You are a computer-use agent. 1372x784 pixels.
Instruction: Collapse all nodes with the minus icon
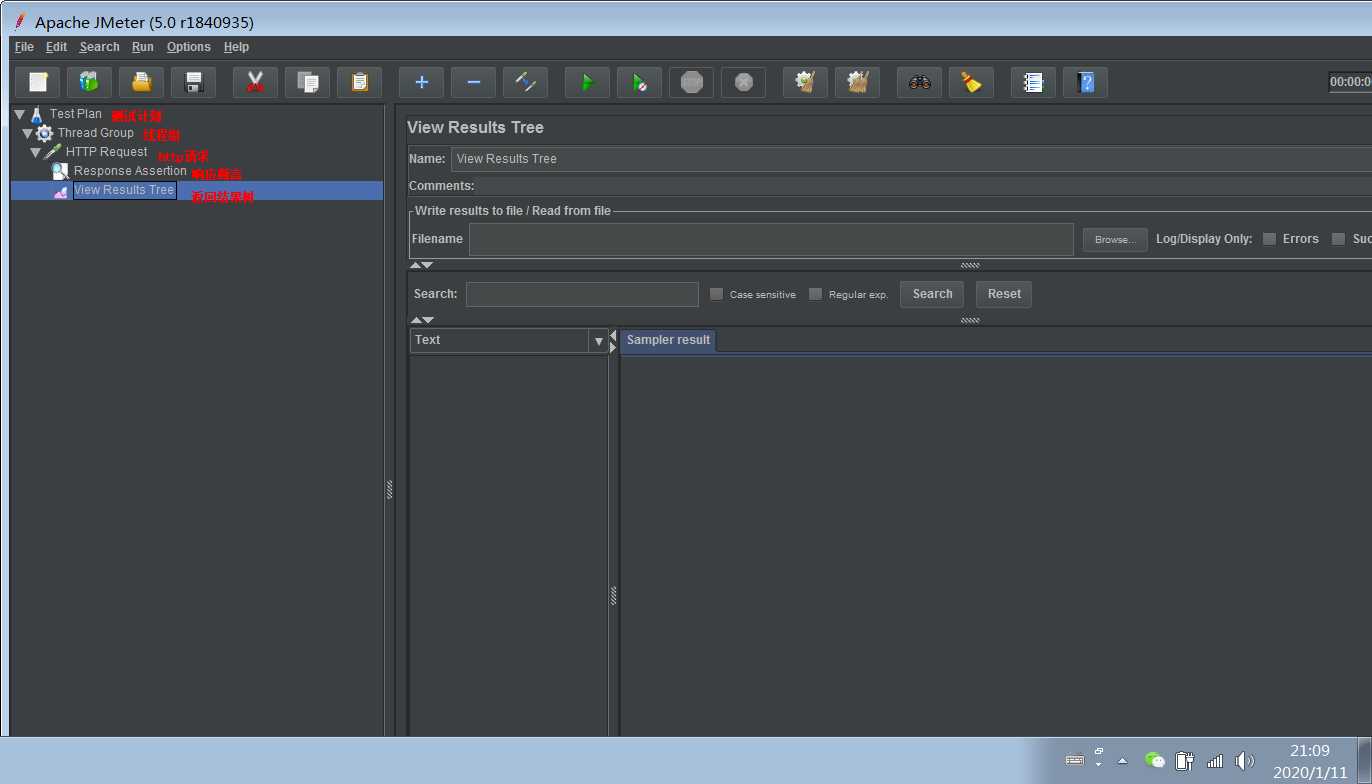474,82
